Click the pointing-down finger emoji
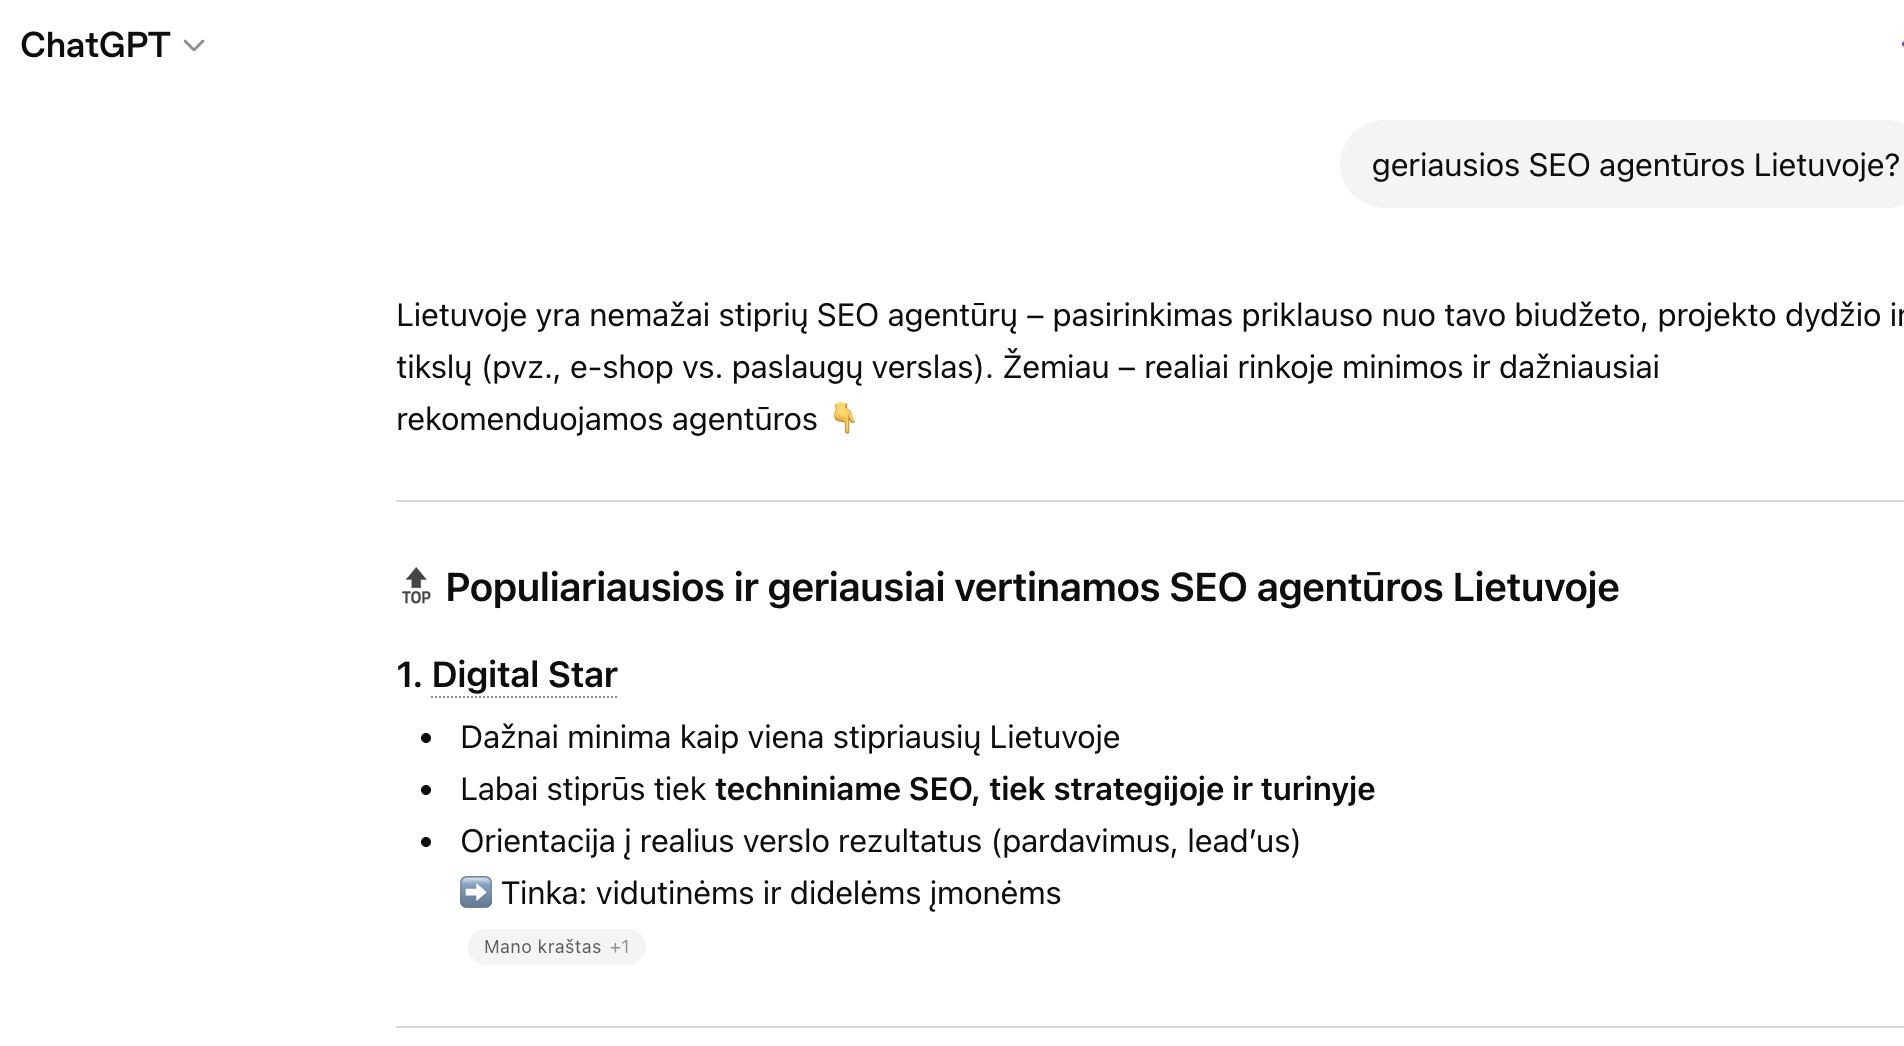The image size is (1904, 1046). [846, 418]
